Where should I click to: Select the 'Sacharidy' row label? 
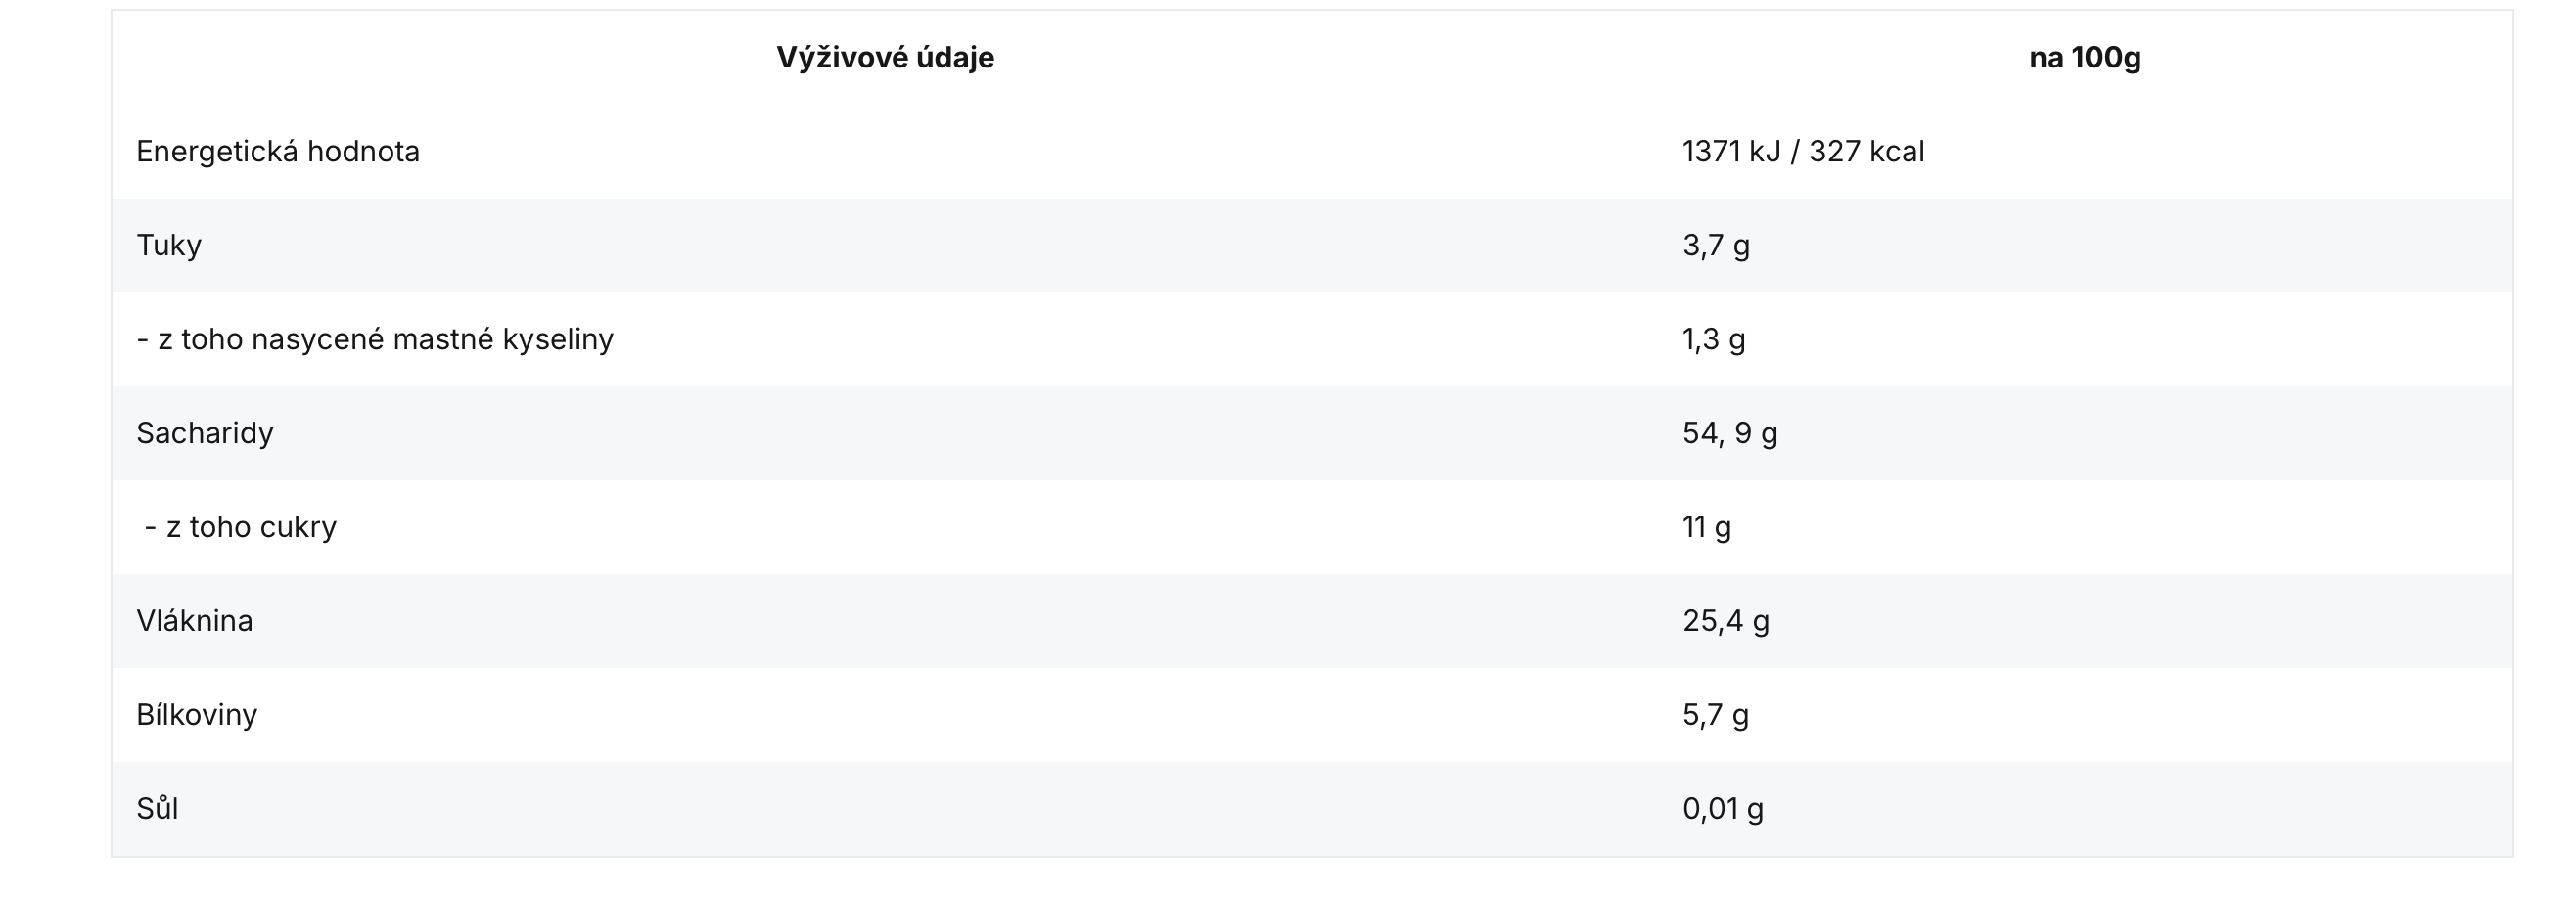pyautogui.click(x=205, y=434)
